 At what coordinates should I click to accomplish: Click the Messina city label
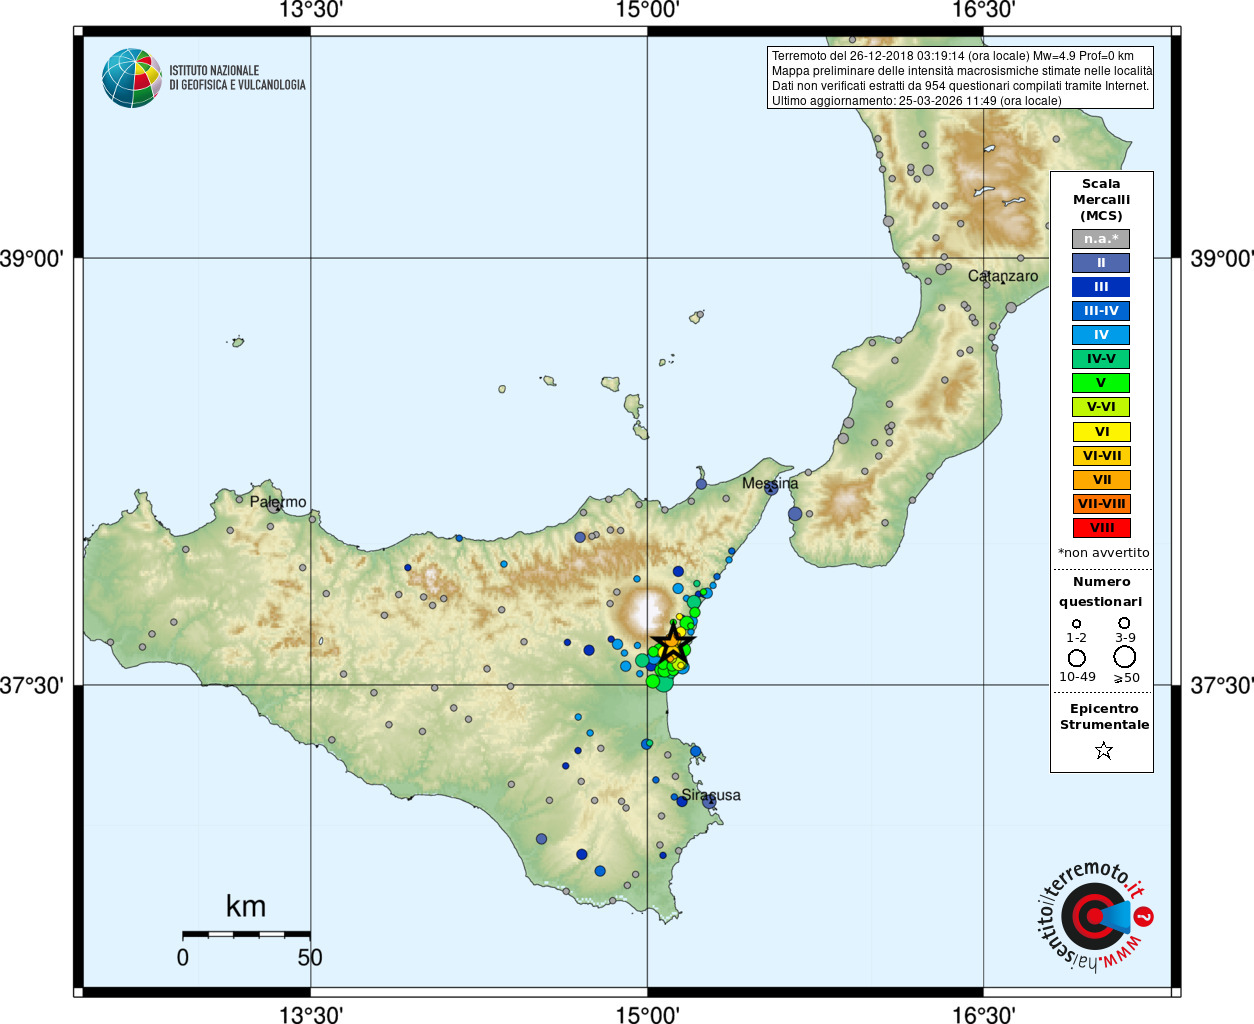coord(770,484)
